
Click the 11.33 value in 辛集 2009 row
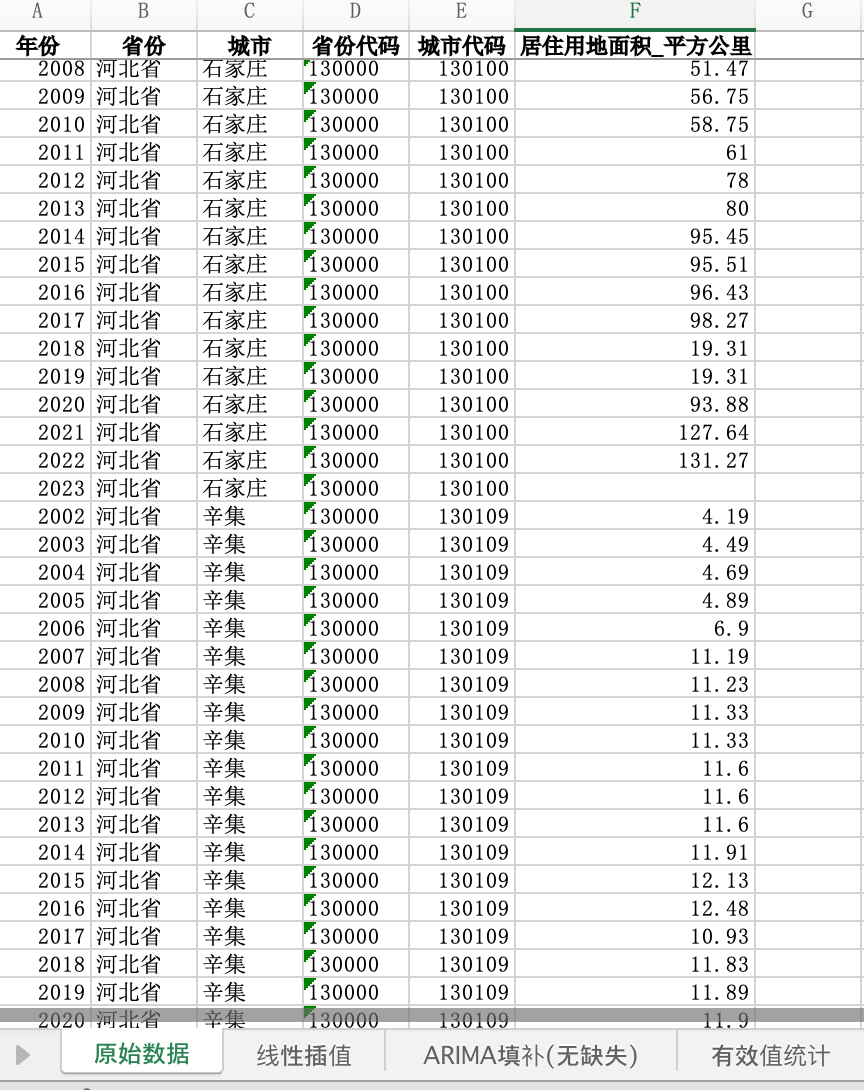click(635, 712)
